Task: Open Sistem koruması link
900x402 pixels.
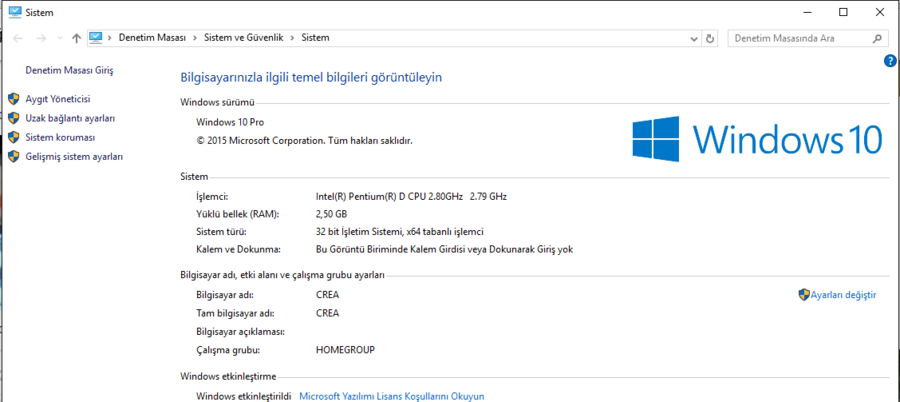Action: (x=60, y=137)
